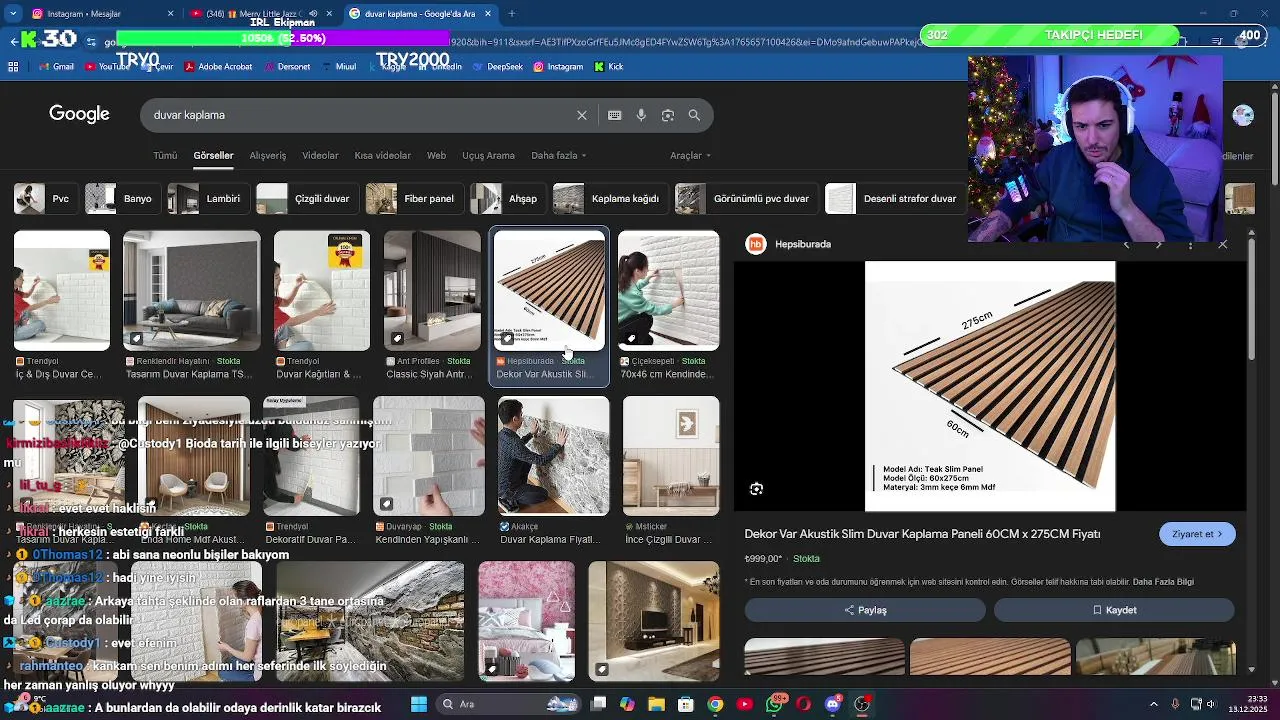1280x720 pixels.
Task: Open Gmail bookmark
Action: coord(56,67)
